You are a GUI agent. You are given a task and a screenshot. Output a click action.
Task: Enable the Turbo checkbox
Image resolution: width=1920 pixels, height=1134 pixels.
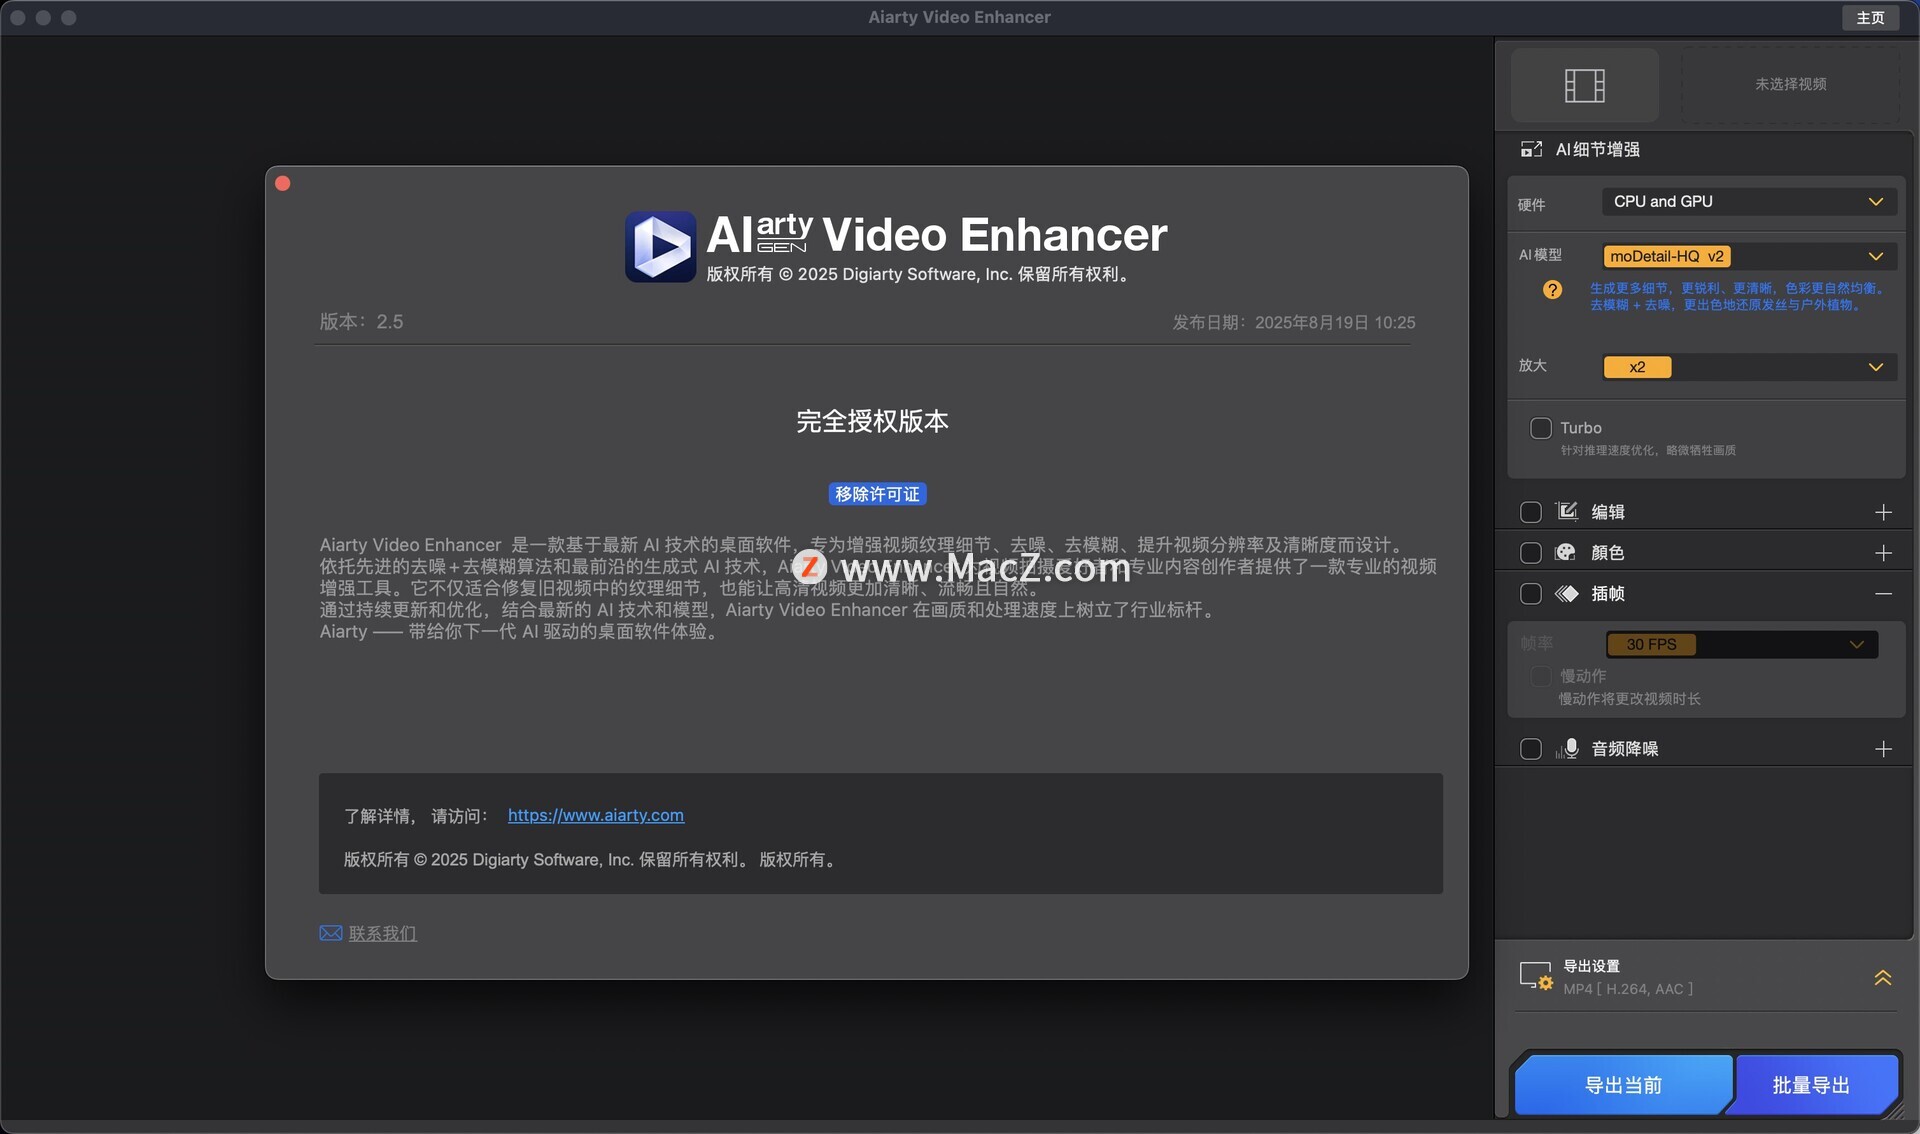1541,428
